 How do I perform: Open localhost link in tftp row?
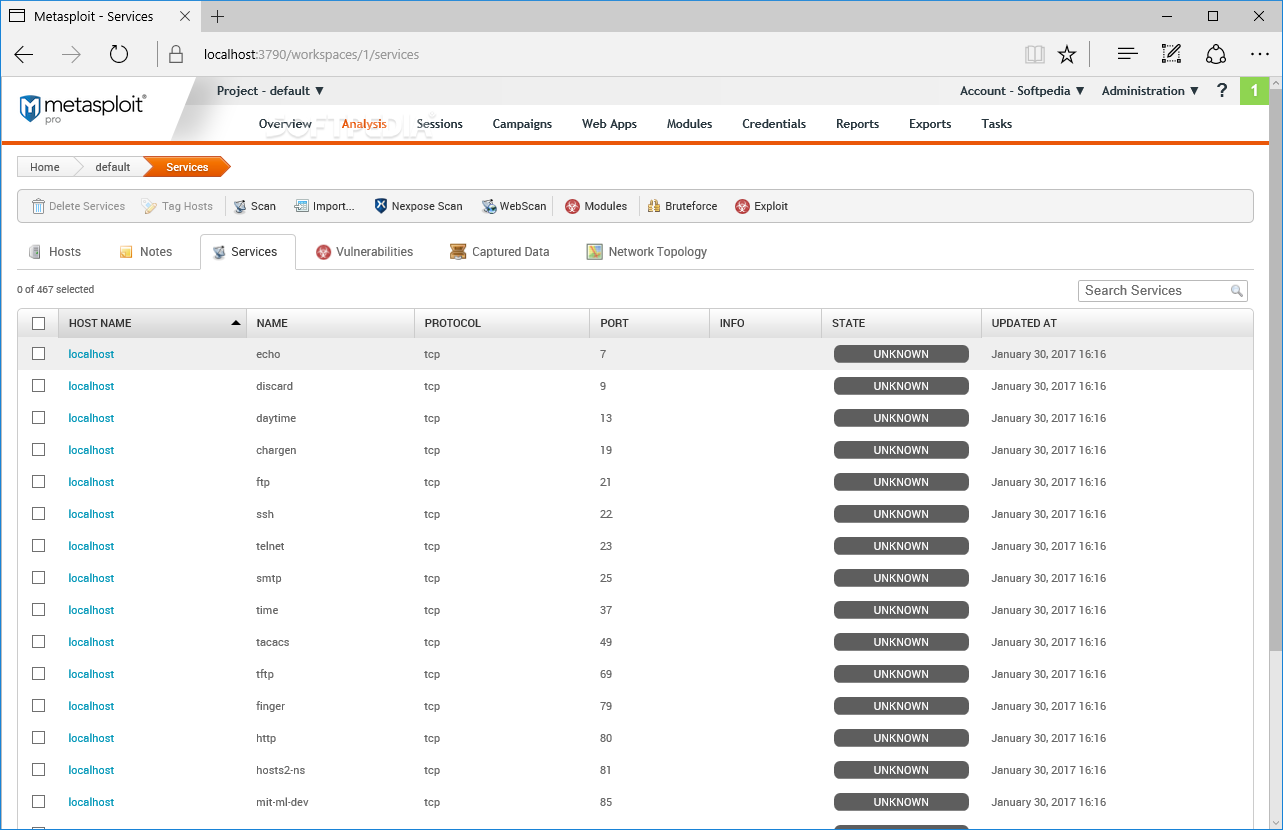[x=91, y=674]
